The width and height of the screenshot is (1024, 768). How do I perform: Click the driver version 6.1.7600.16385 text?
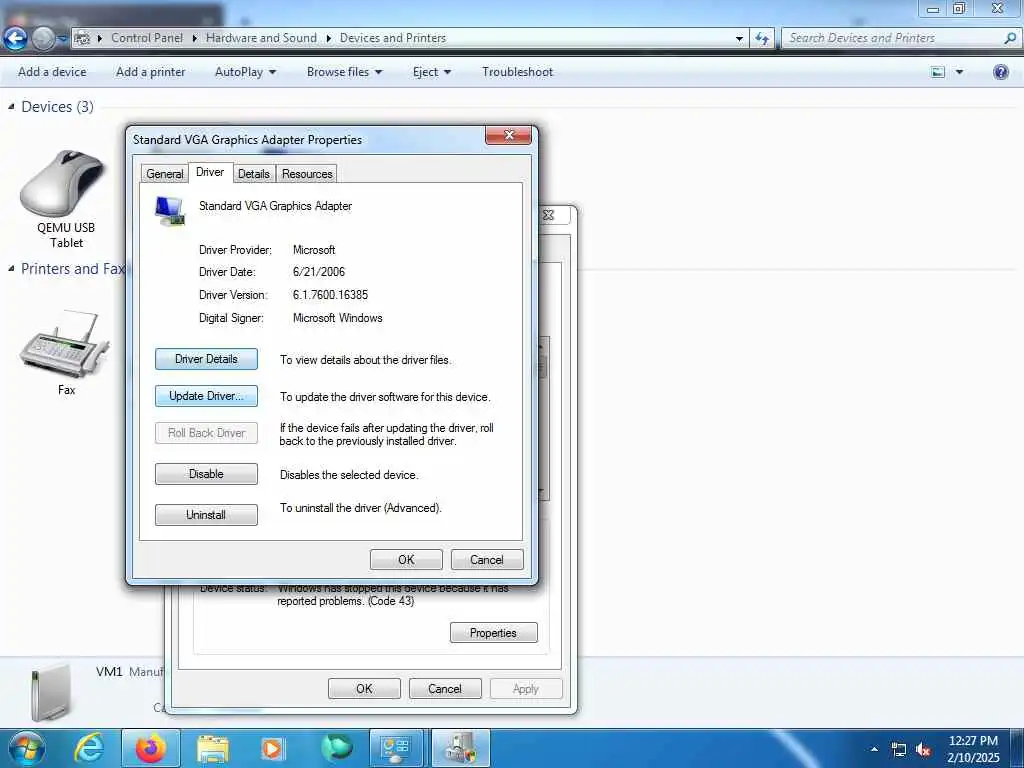click(330, 295)
